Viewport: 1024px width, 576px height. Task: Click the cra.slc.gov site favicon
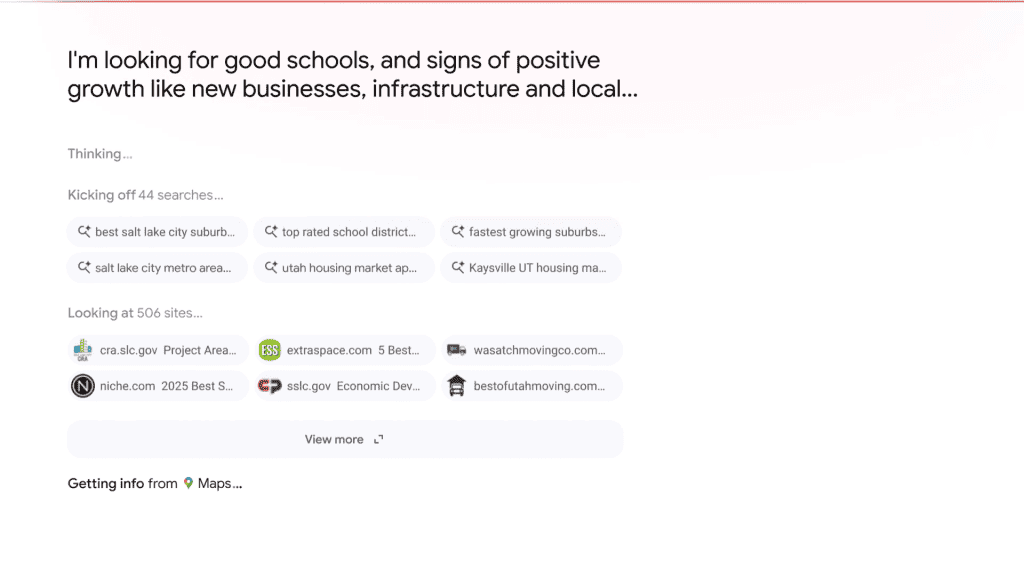point(83,350)
